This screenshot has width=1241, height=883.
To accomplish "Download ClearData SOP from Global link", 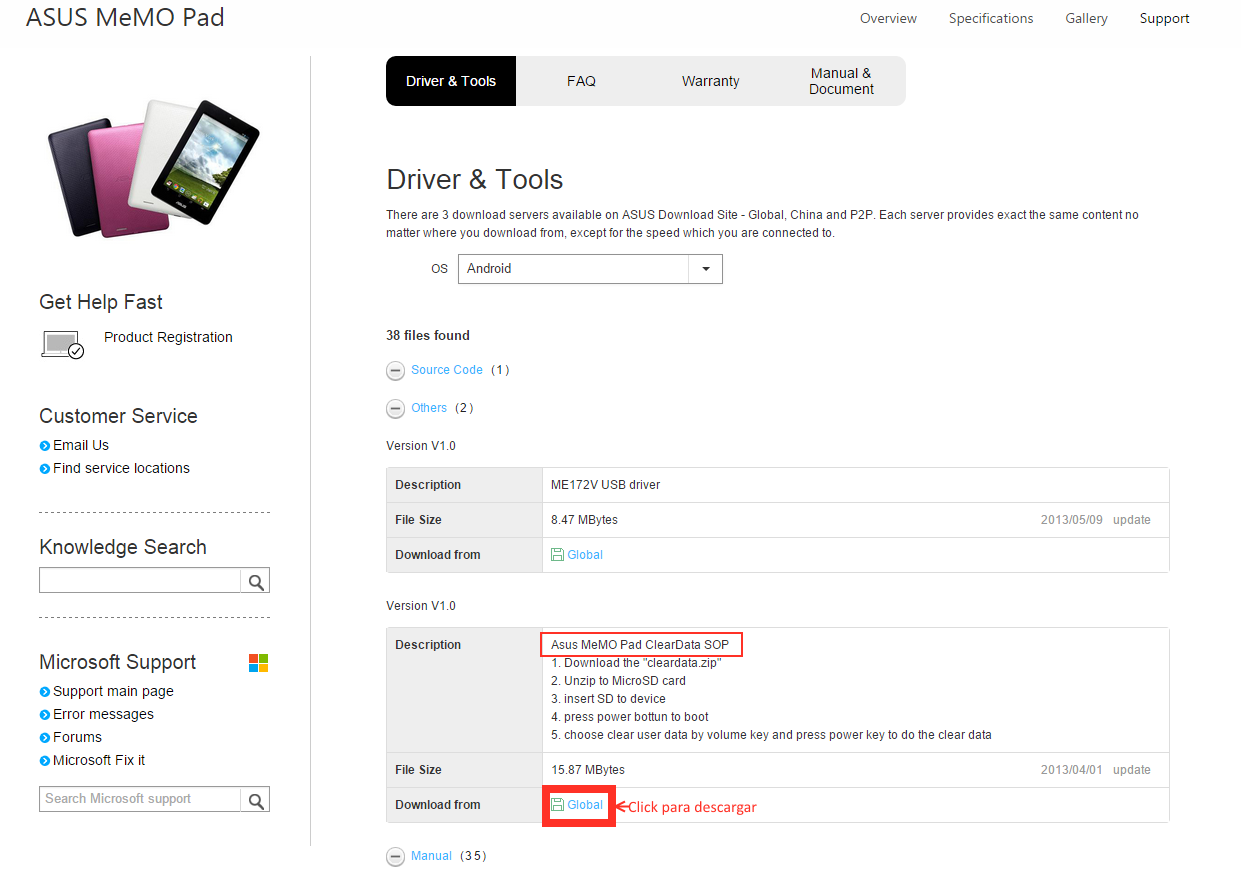I will coord(585,805).
